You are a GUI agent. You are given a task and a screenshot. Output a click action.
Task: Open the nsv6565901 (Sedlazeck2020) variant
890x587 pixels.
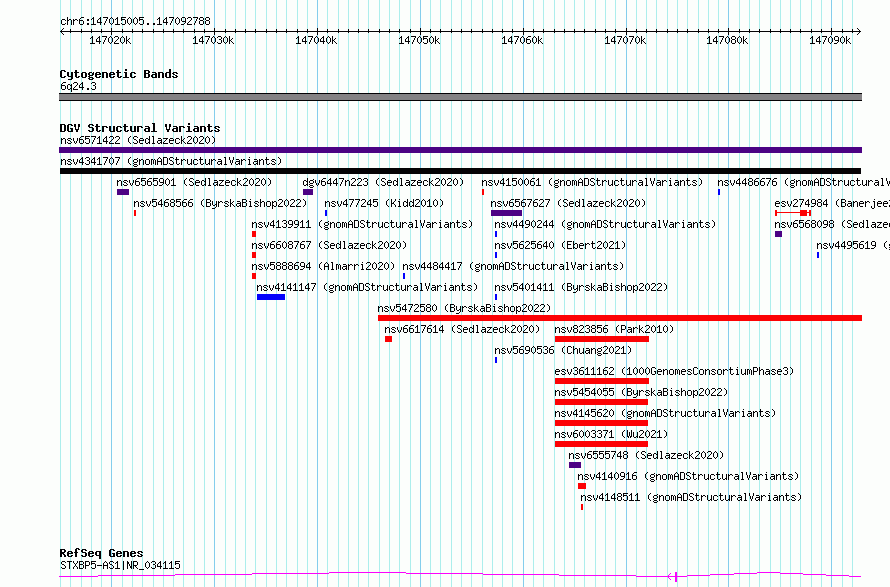point(194,182)
